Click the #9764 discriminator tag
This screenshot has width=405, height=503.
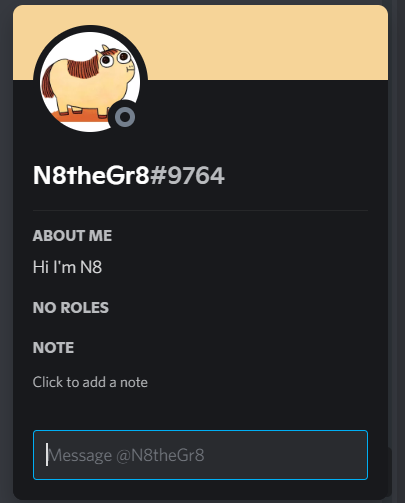[187, 176]
